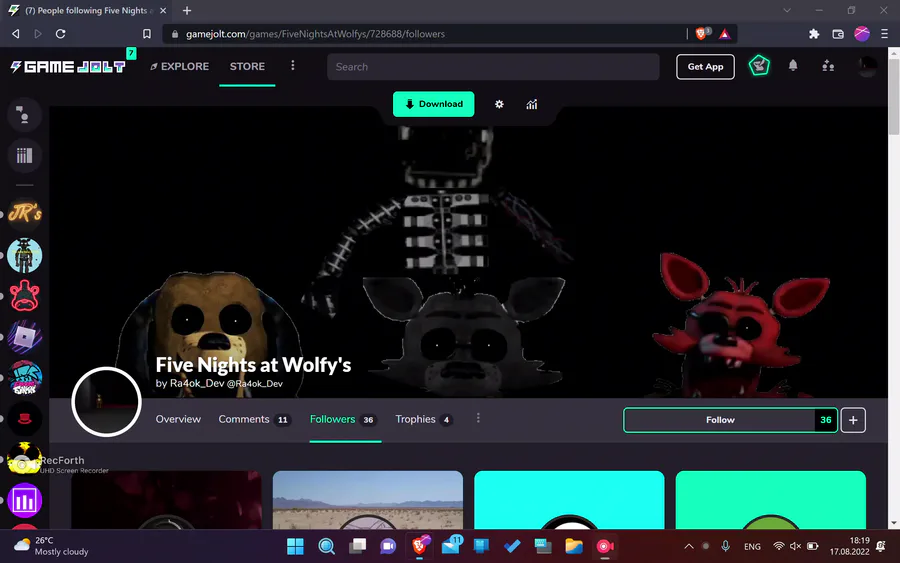Open the red bear community icon

[24, 296]
